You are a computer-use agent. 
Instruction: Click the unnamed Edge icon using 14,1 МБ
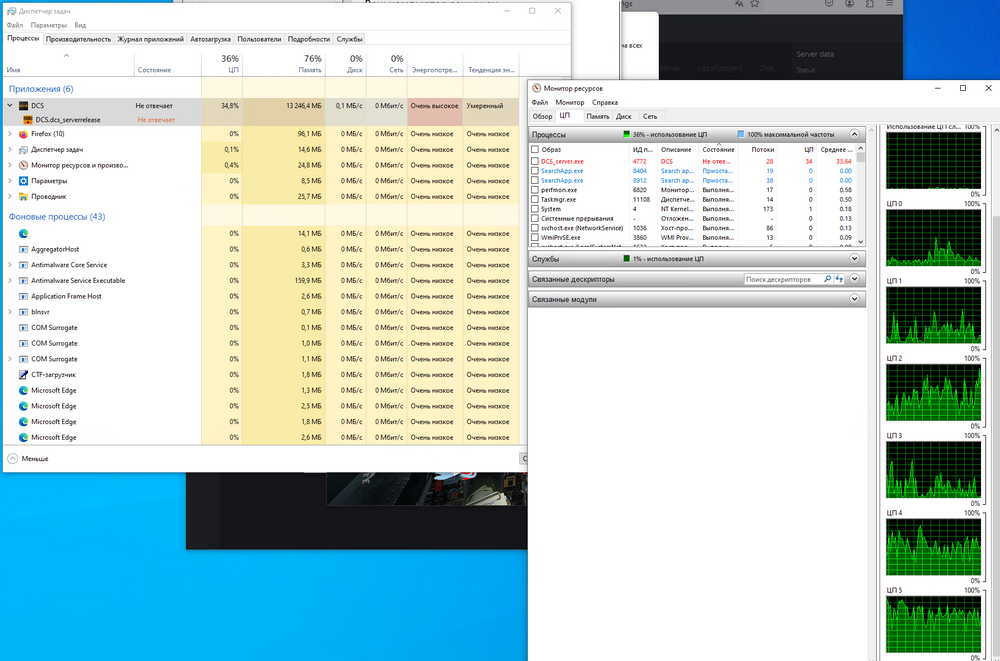(x=23, y=234)
